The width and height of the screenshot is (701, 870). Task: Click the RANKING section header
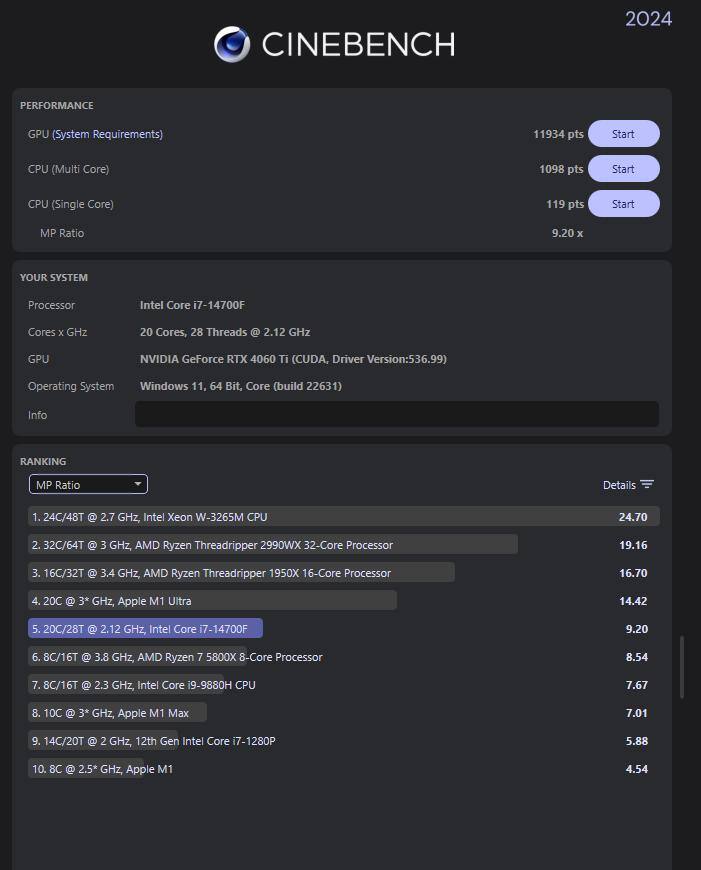[x=43, y=461]
